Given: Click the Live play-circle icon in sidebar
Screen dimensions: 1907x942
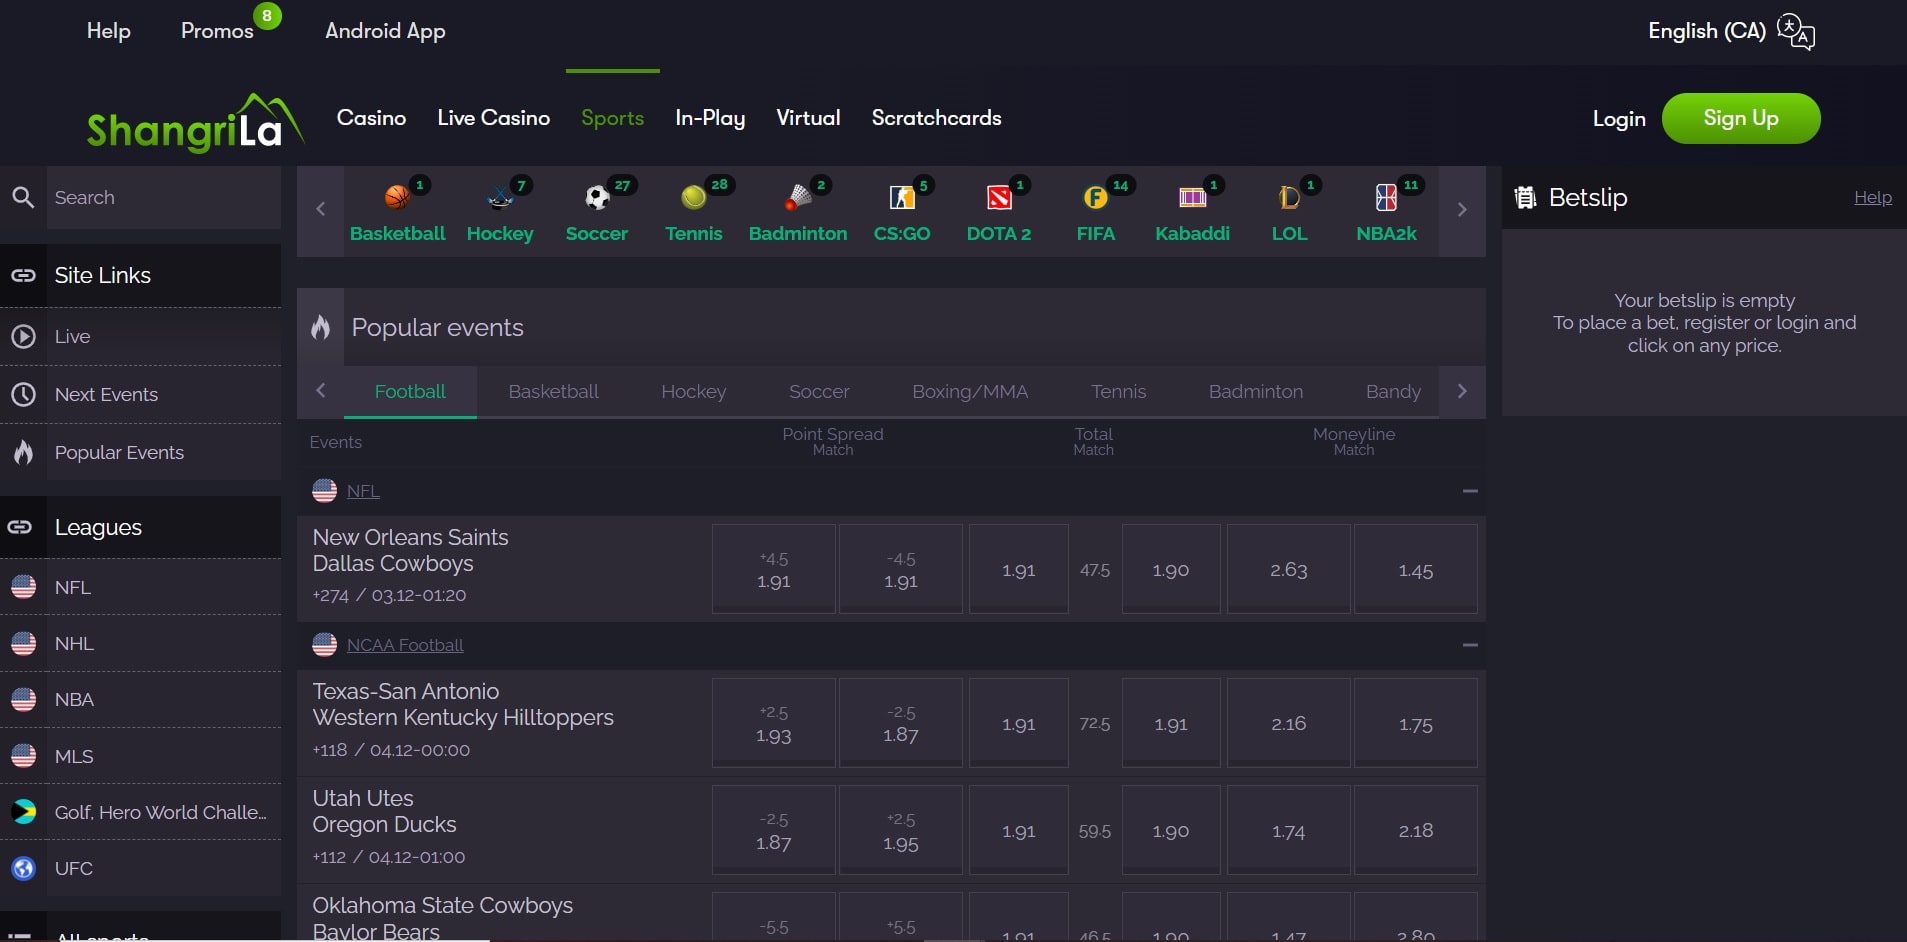Looking at the screenshot, I should [23, 337].
